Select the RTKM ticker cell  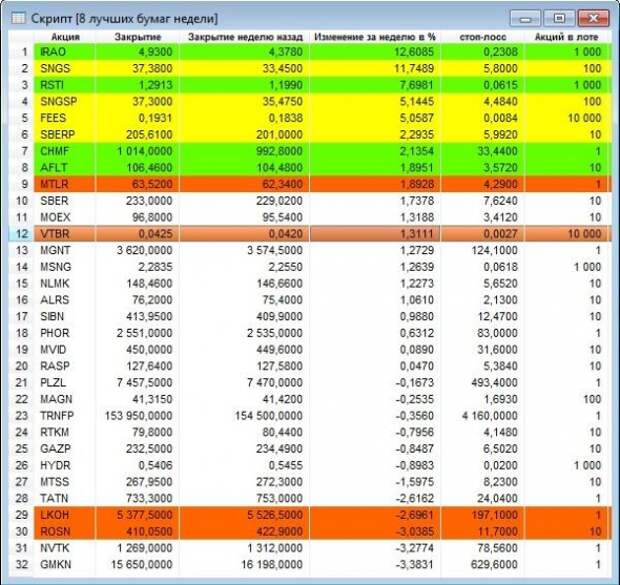click(65, 432)
